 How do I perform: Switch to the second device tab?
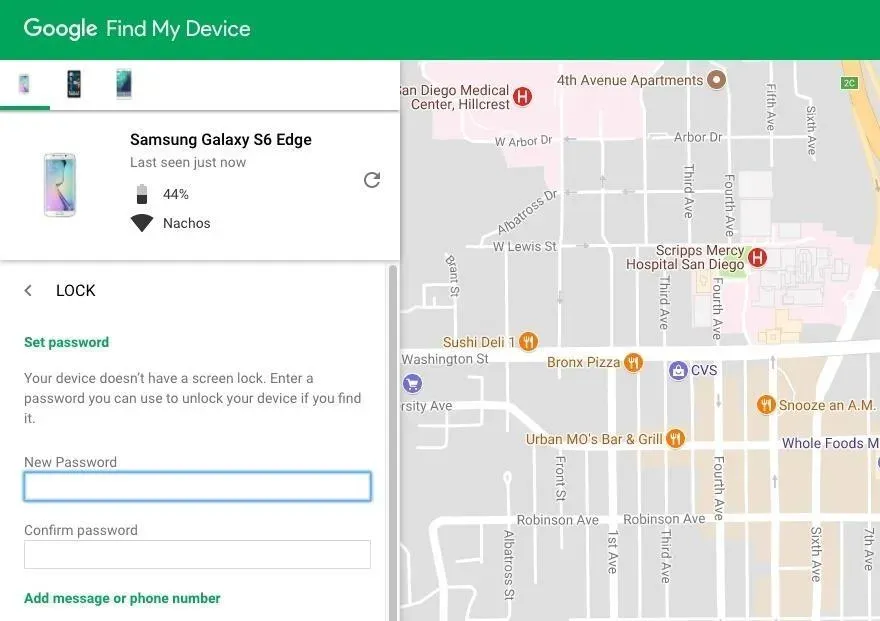click(74, 84)
